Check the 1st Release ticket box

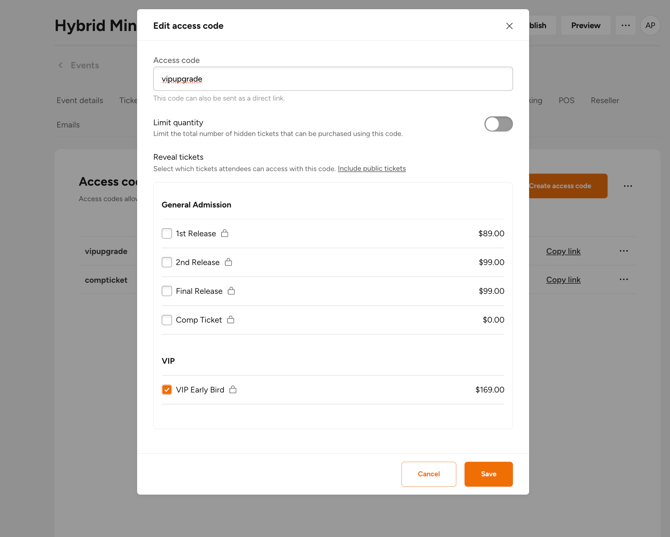coord(167,233)
